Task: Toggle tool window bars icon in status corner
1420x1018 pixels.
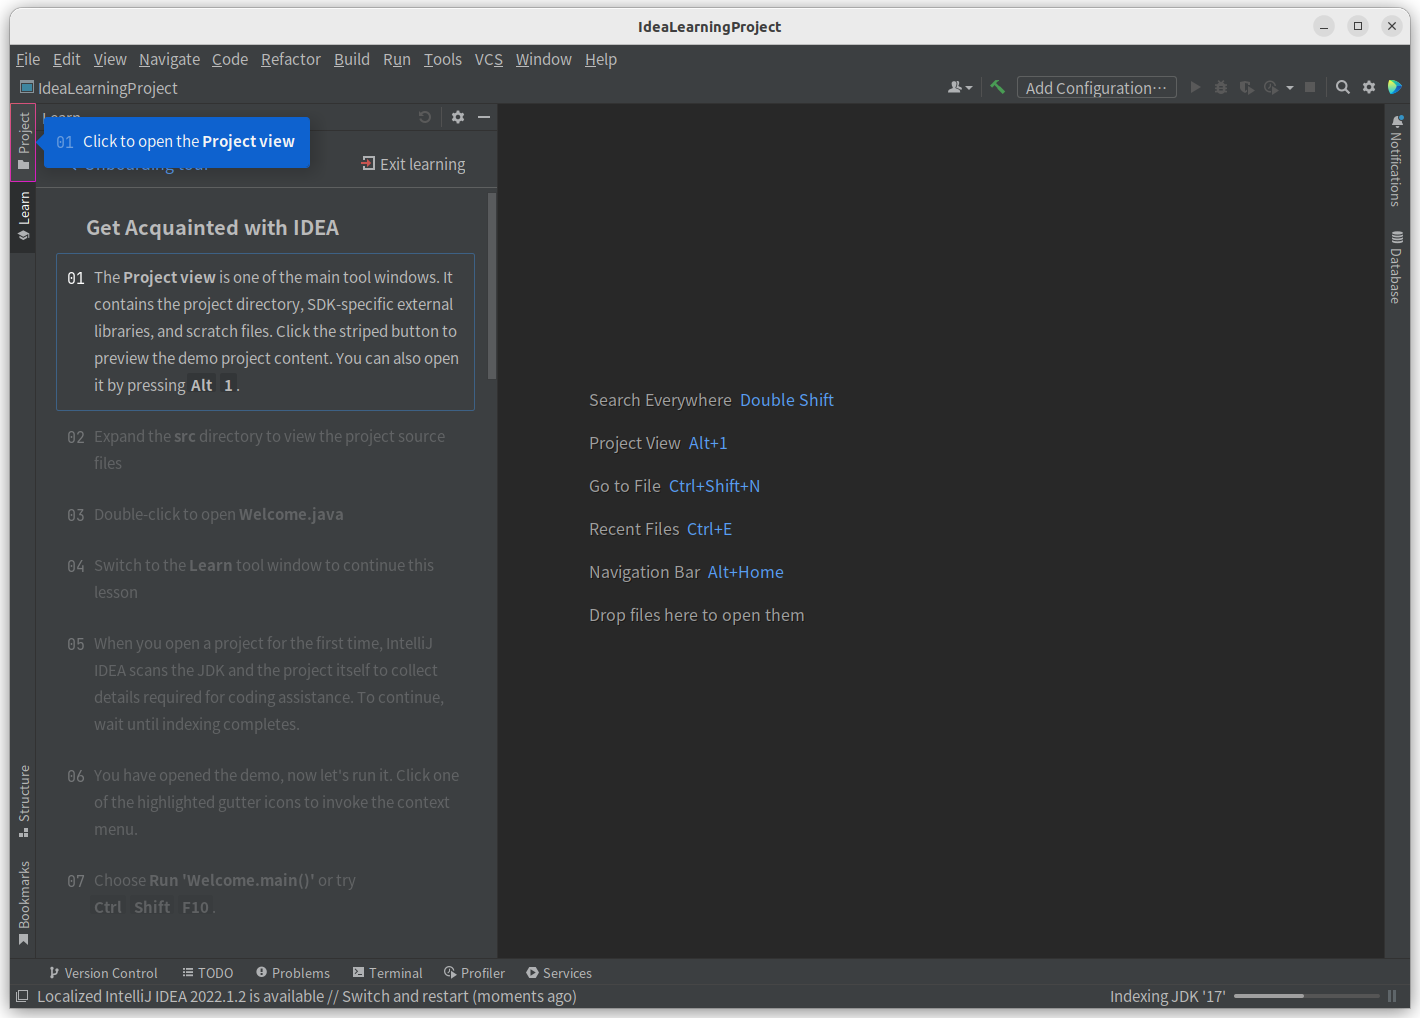Action: point(22,996)
